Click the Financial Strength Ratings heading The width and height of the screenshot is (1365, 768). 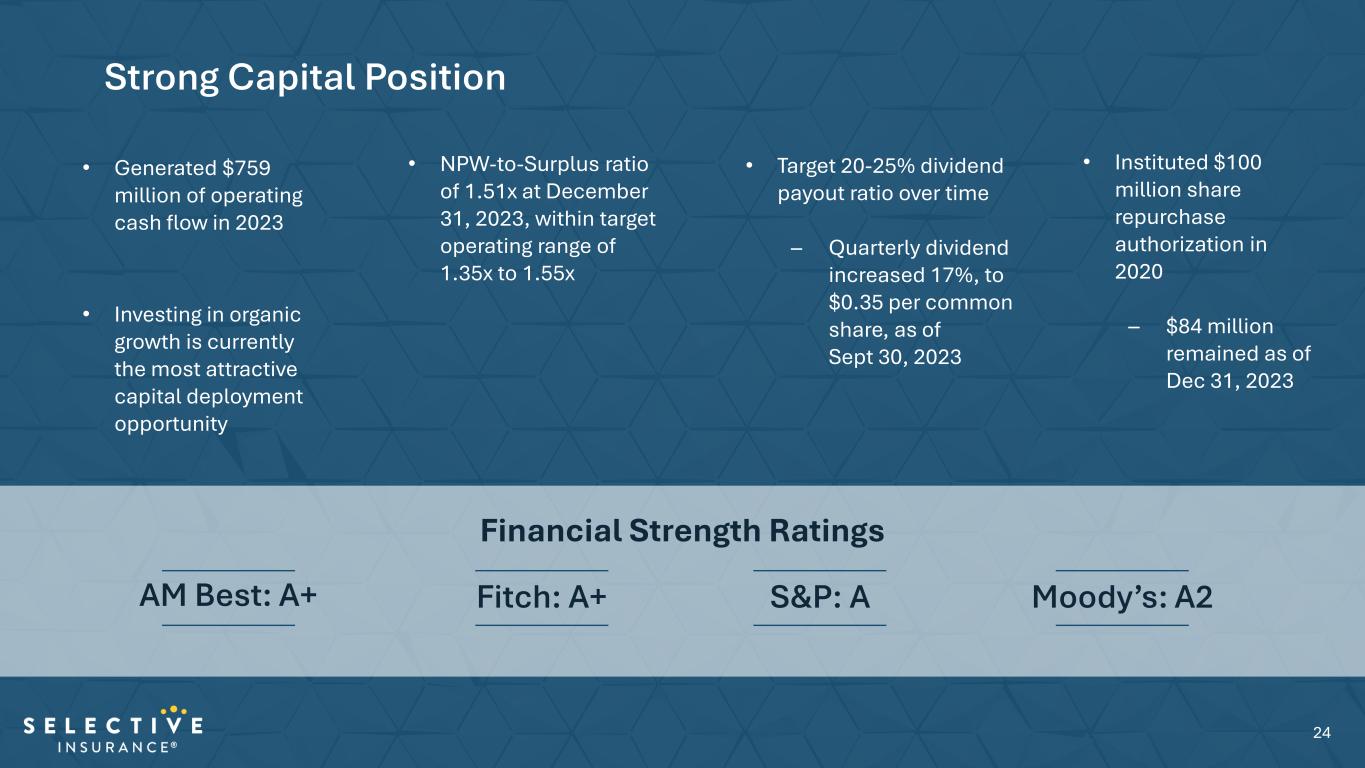coord(682,530)
